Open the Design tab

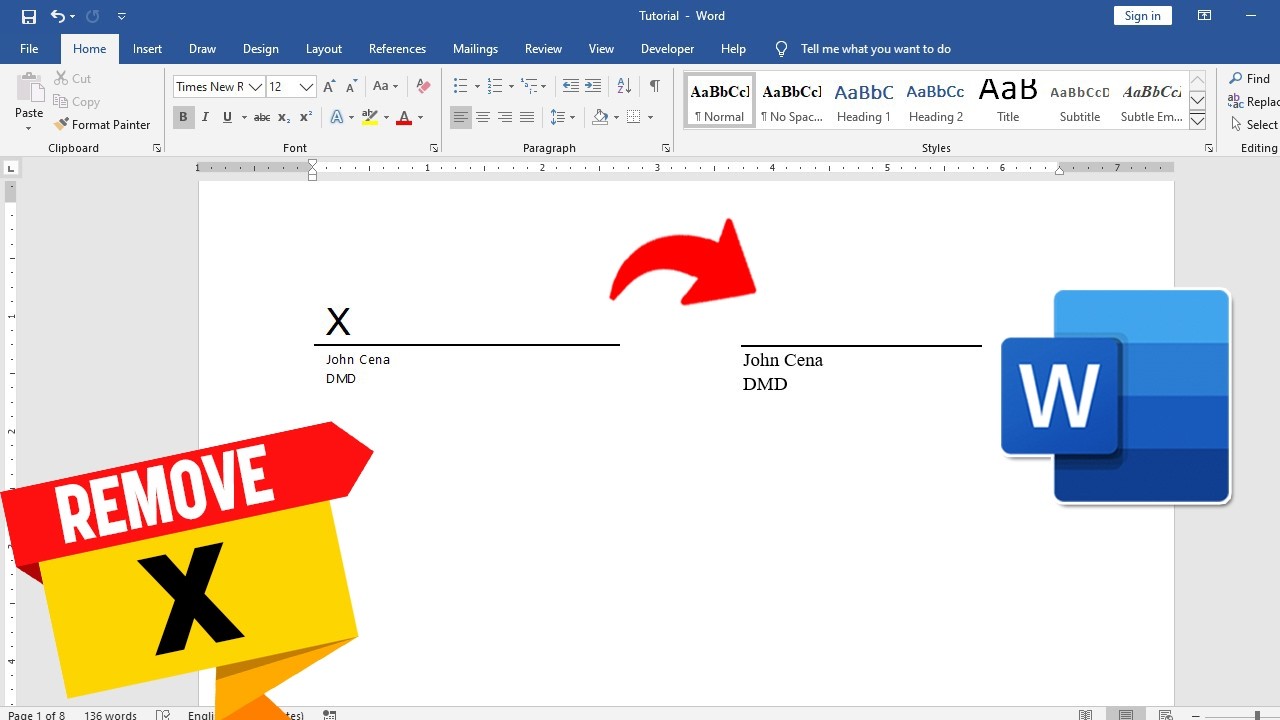[x=261, y=49]
